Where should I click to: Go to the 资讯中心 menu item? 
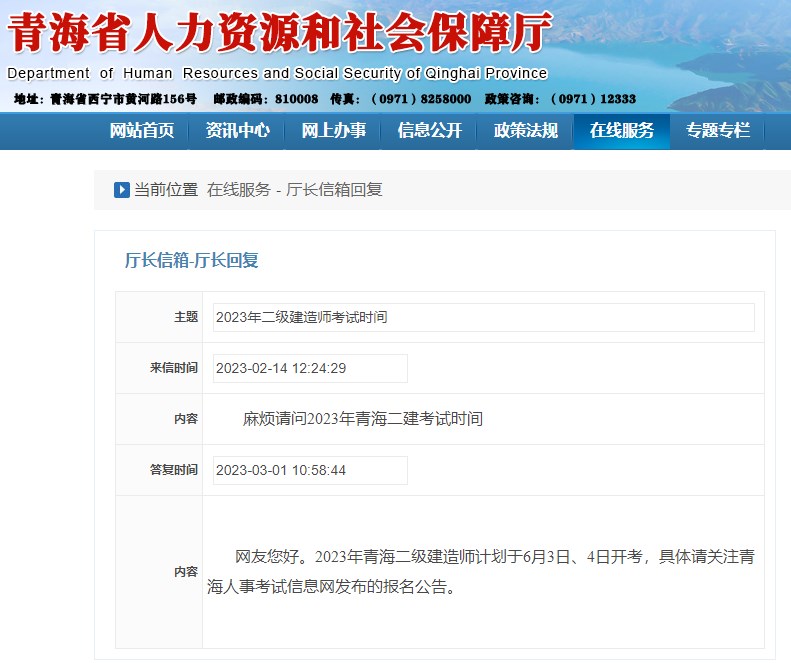(x=237, y=130)
